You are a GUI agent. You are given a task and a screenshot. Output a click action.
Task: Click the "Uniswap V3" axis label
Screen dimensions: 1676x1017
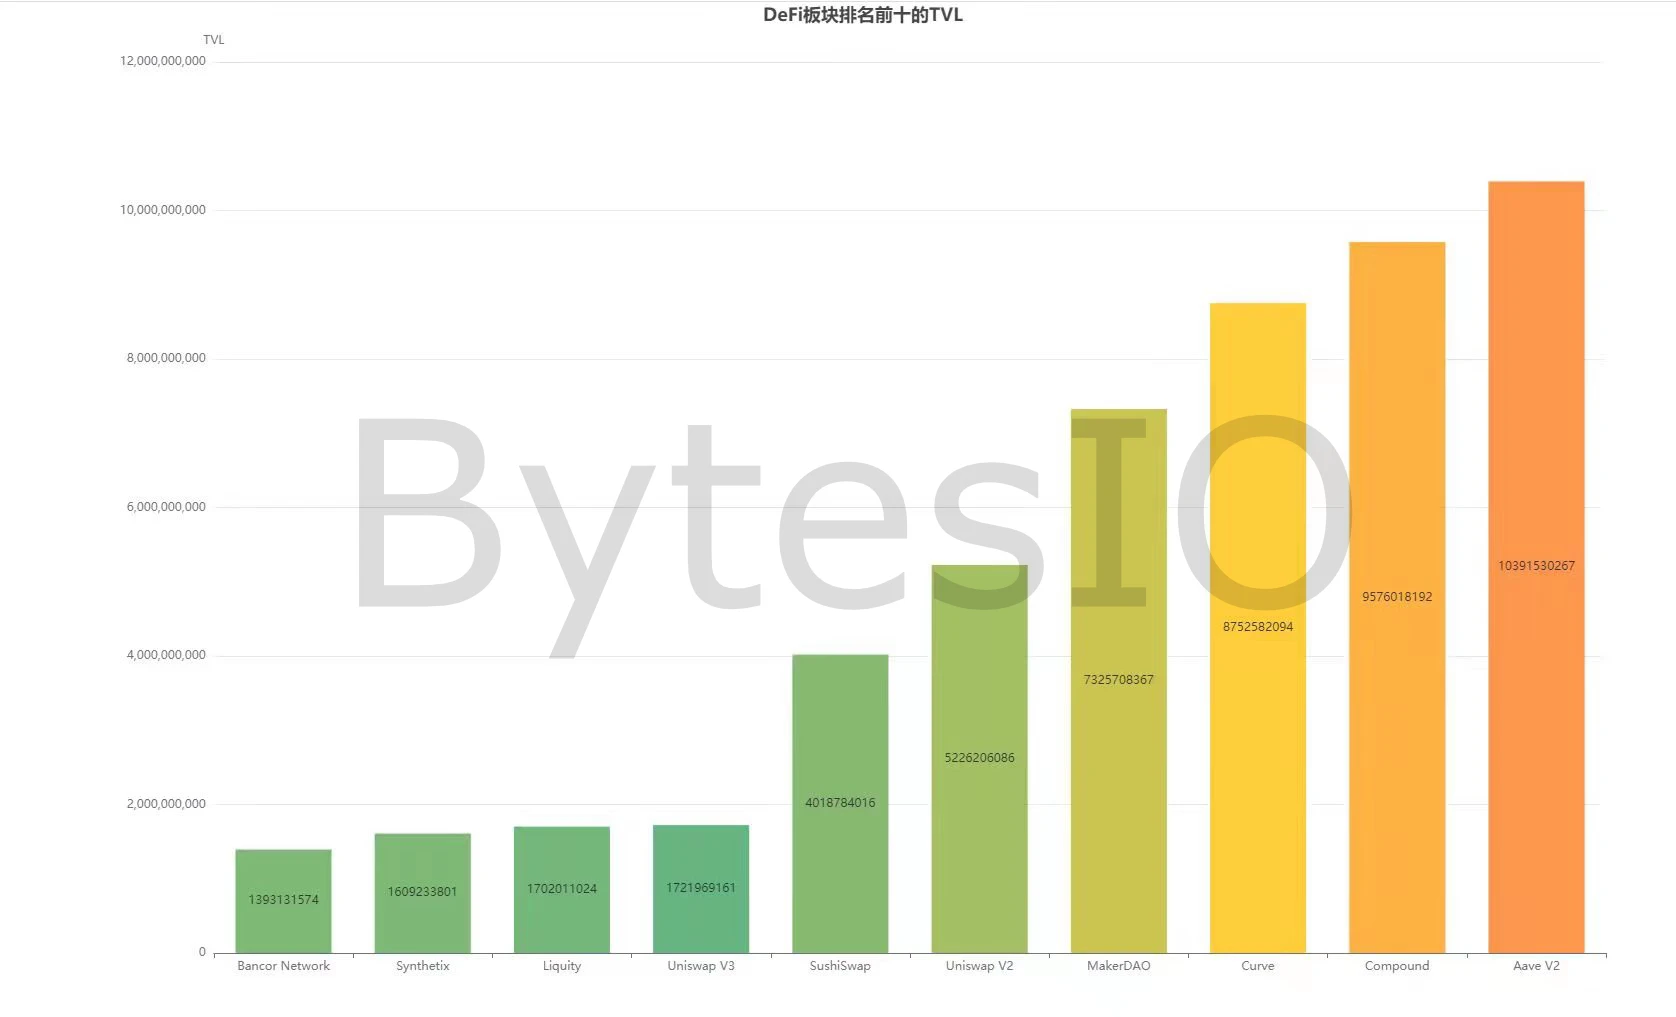coord(701,966)
